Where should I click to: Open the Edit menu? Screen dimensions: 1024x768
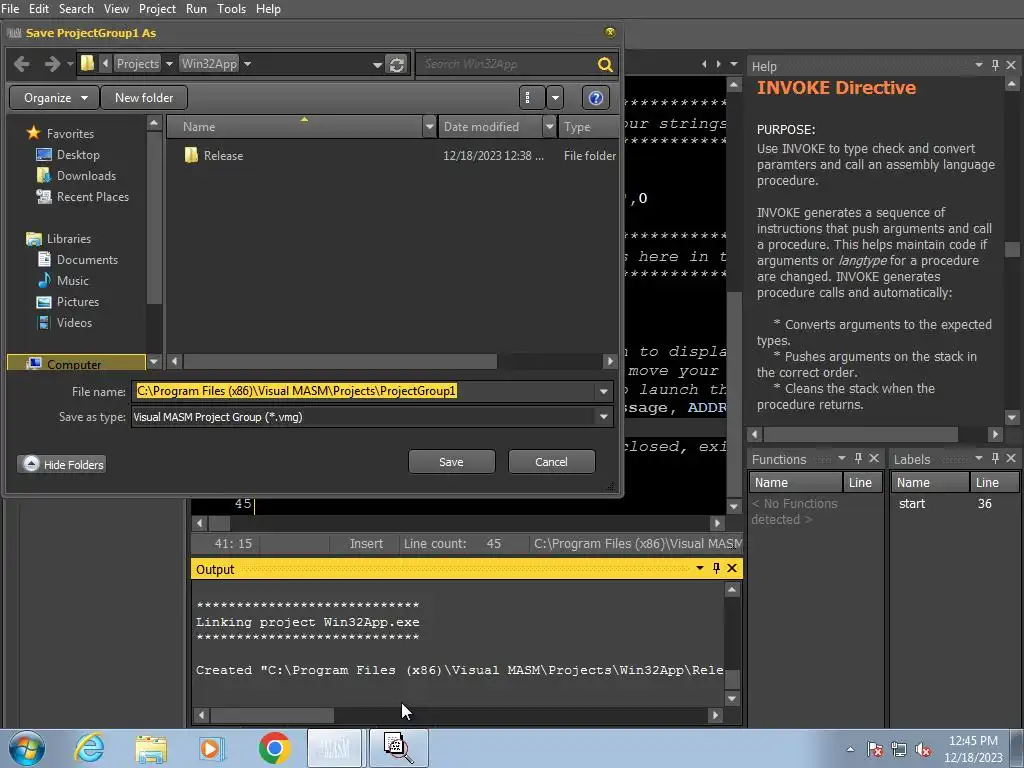39,8
